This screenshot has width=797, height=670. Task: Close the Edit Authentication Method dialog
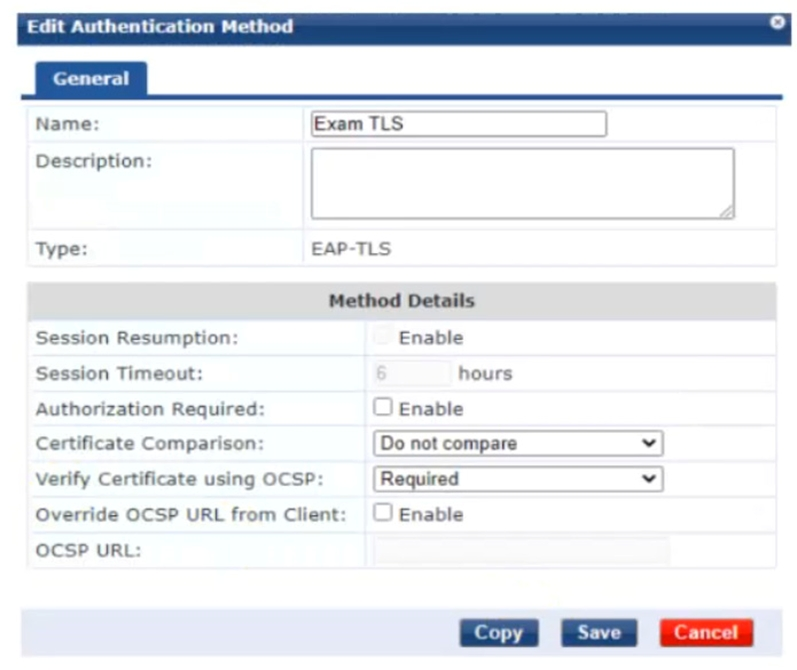pos(777,22)
